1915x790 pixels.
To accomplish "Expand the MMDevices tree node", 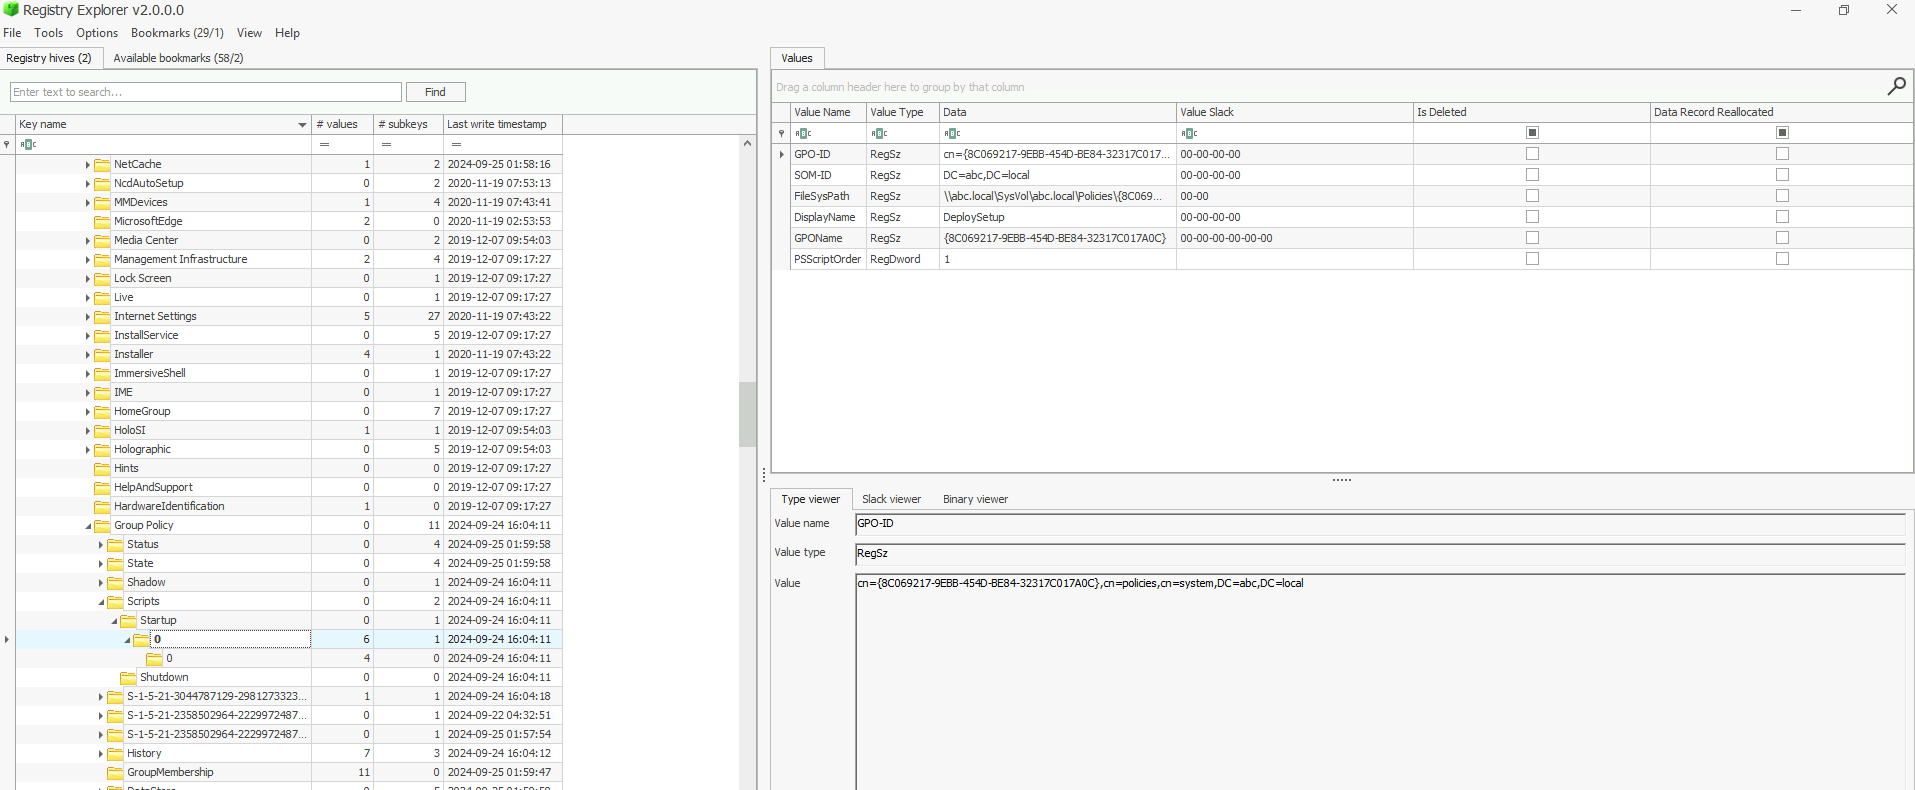I will coord(87,203).
